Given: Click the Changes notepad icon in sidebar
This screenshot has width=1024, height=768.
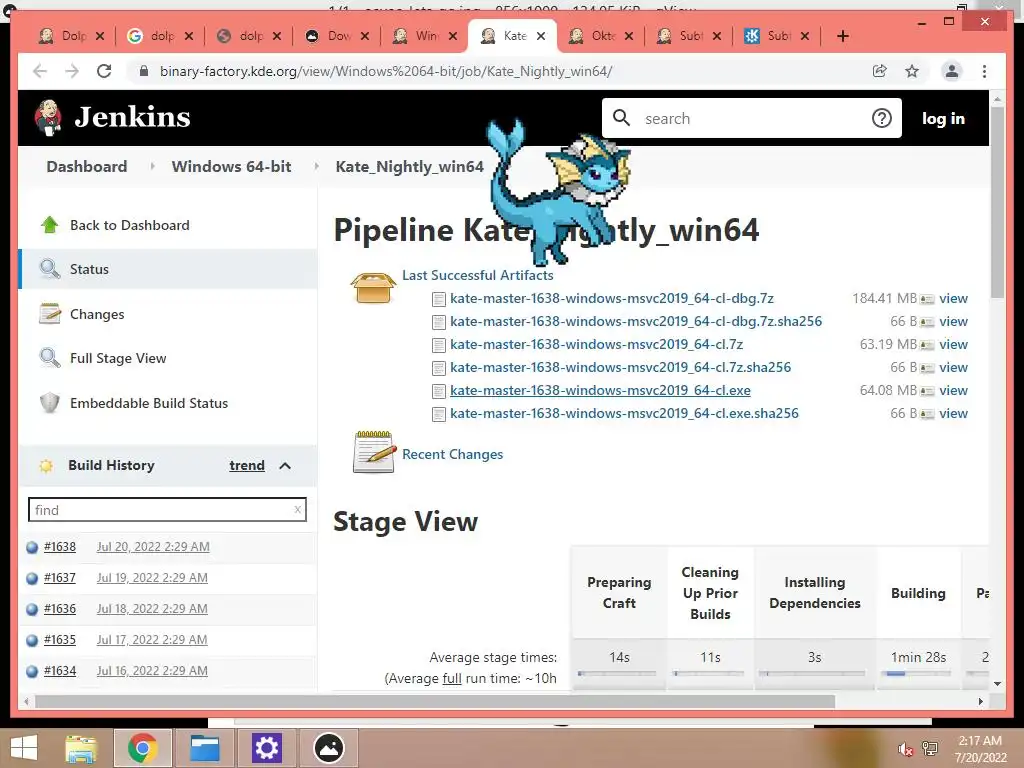Looking at the screenshot, I should (50, 314).
